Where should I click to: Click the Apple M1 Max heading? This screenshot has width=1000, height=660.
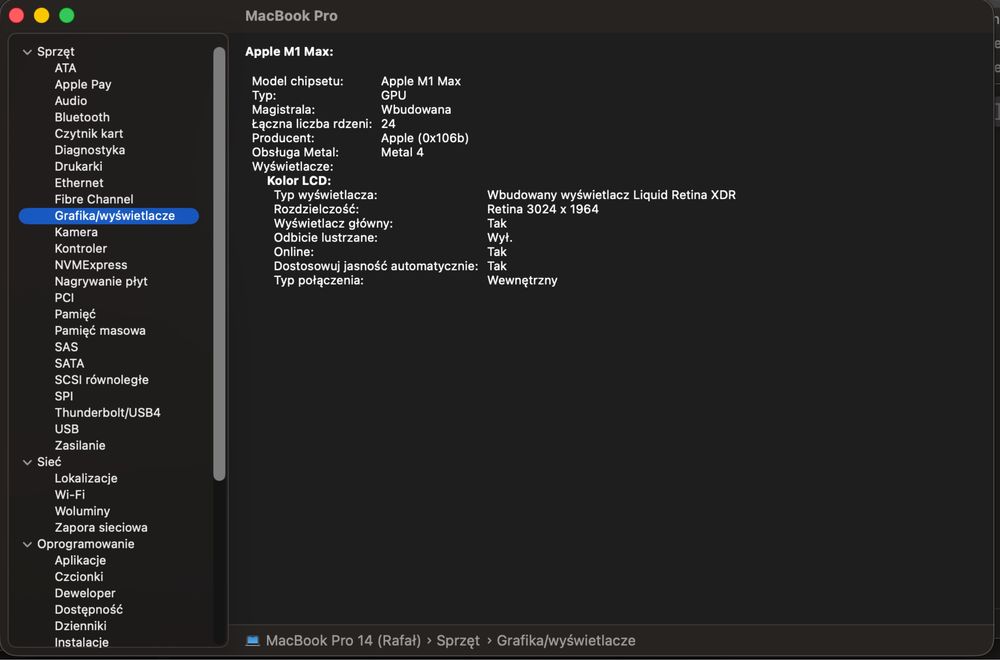289,51
